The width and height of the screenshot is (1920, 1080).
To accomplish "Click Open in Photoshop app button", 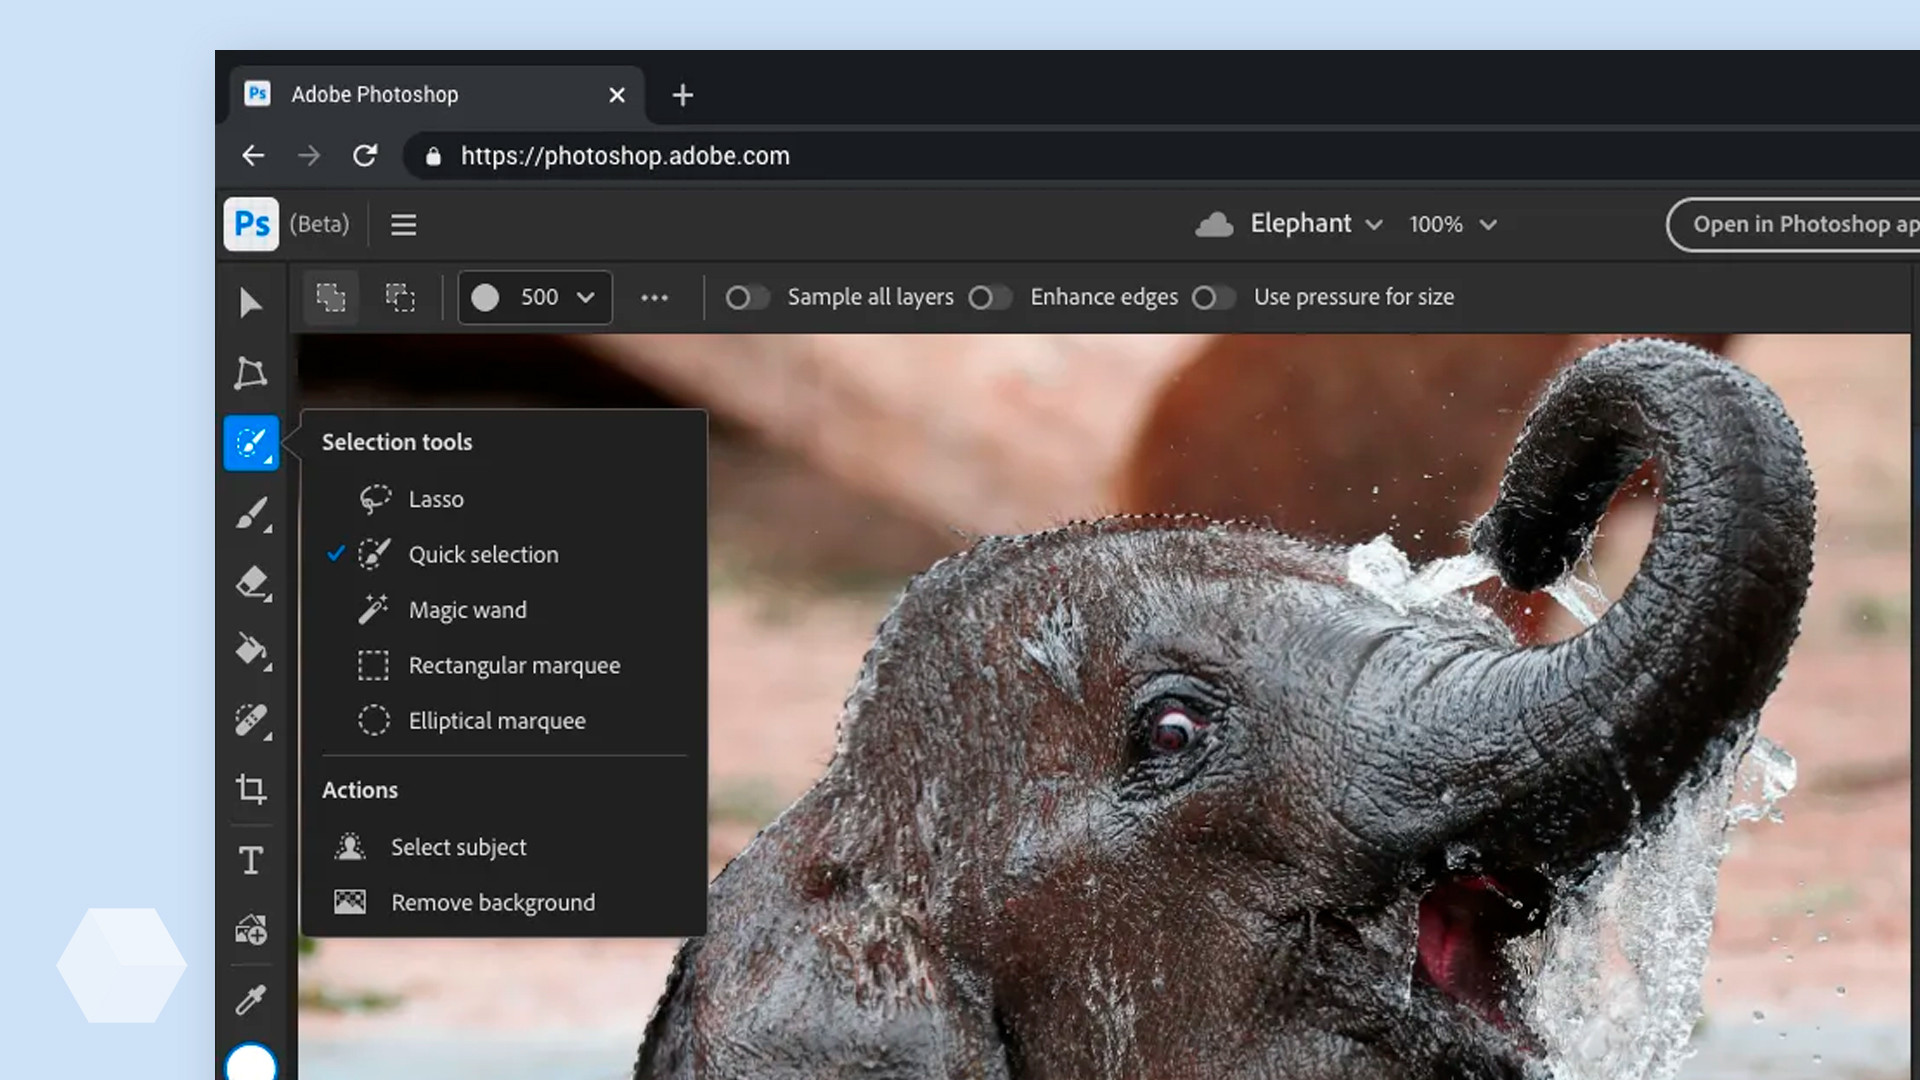I will tap(1794, 225).
